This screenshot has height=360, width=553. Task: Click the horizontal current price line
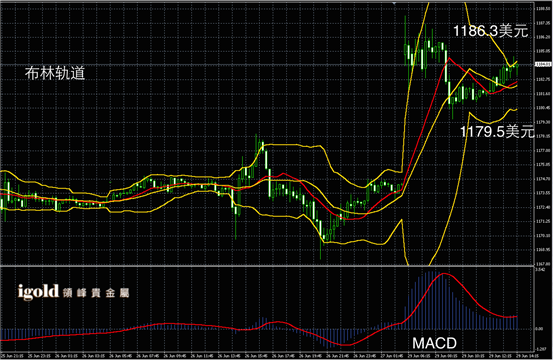point(267,65)
